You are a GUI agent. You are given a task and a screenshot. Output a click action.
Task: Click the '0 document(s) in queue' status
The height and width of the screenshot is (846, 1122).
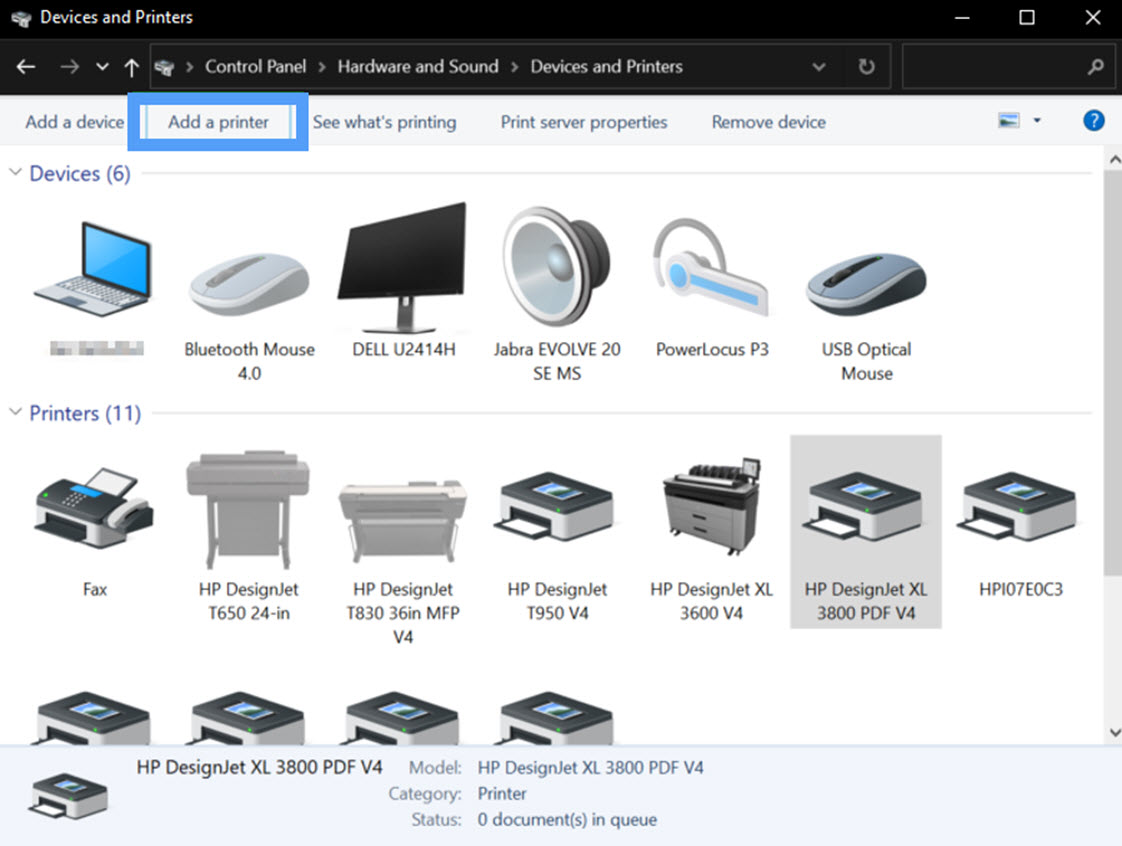tap(567, 820)
